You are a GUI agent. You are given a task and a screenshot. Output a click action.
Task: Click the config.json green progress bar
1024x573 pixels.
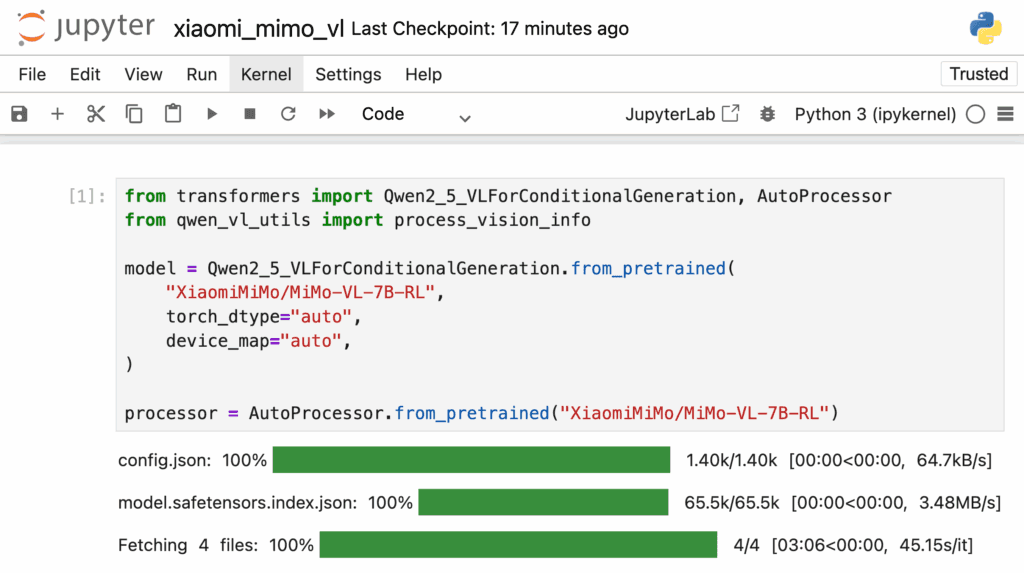(472, 460)
